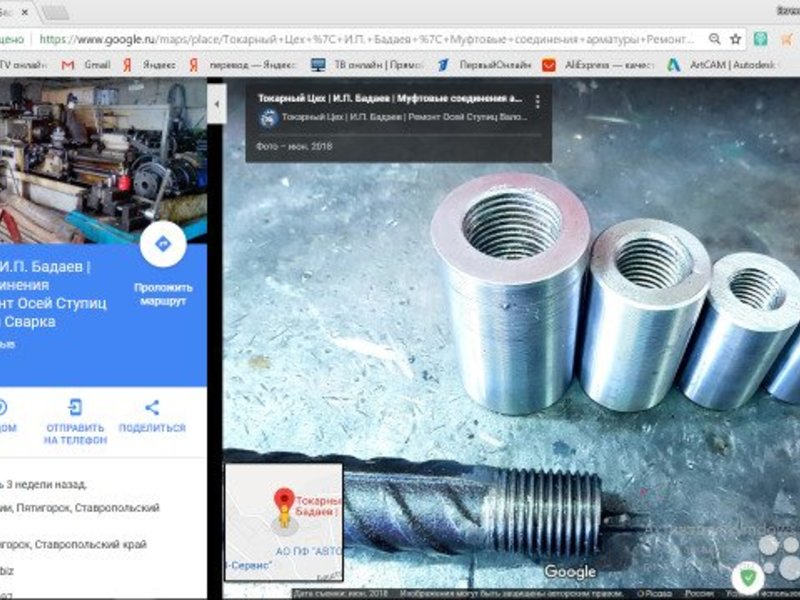
Task: Click the zoom magnifier in address bar
Action: (x=714, y=39)
